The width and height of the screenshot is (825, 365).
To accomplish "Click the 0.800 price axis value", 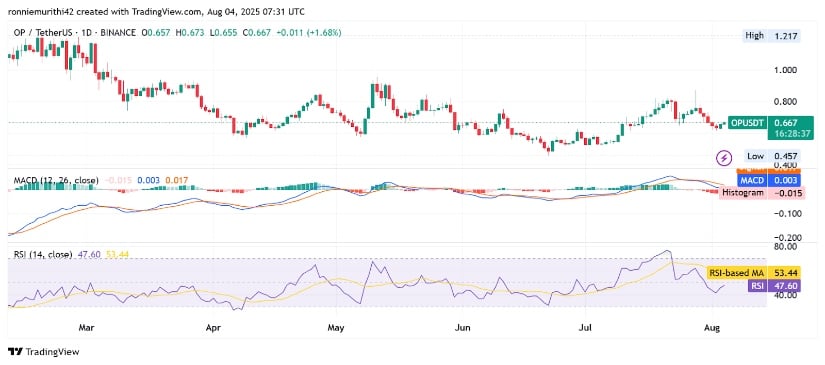I will click(786, 102).
